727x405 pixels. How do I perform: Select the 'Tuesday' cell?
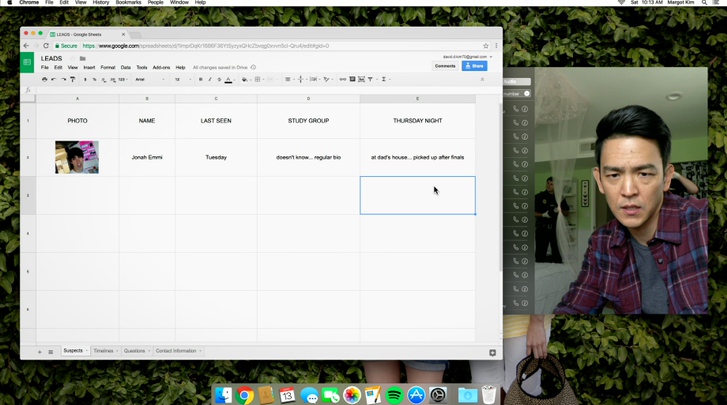(216, 158)
